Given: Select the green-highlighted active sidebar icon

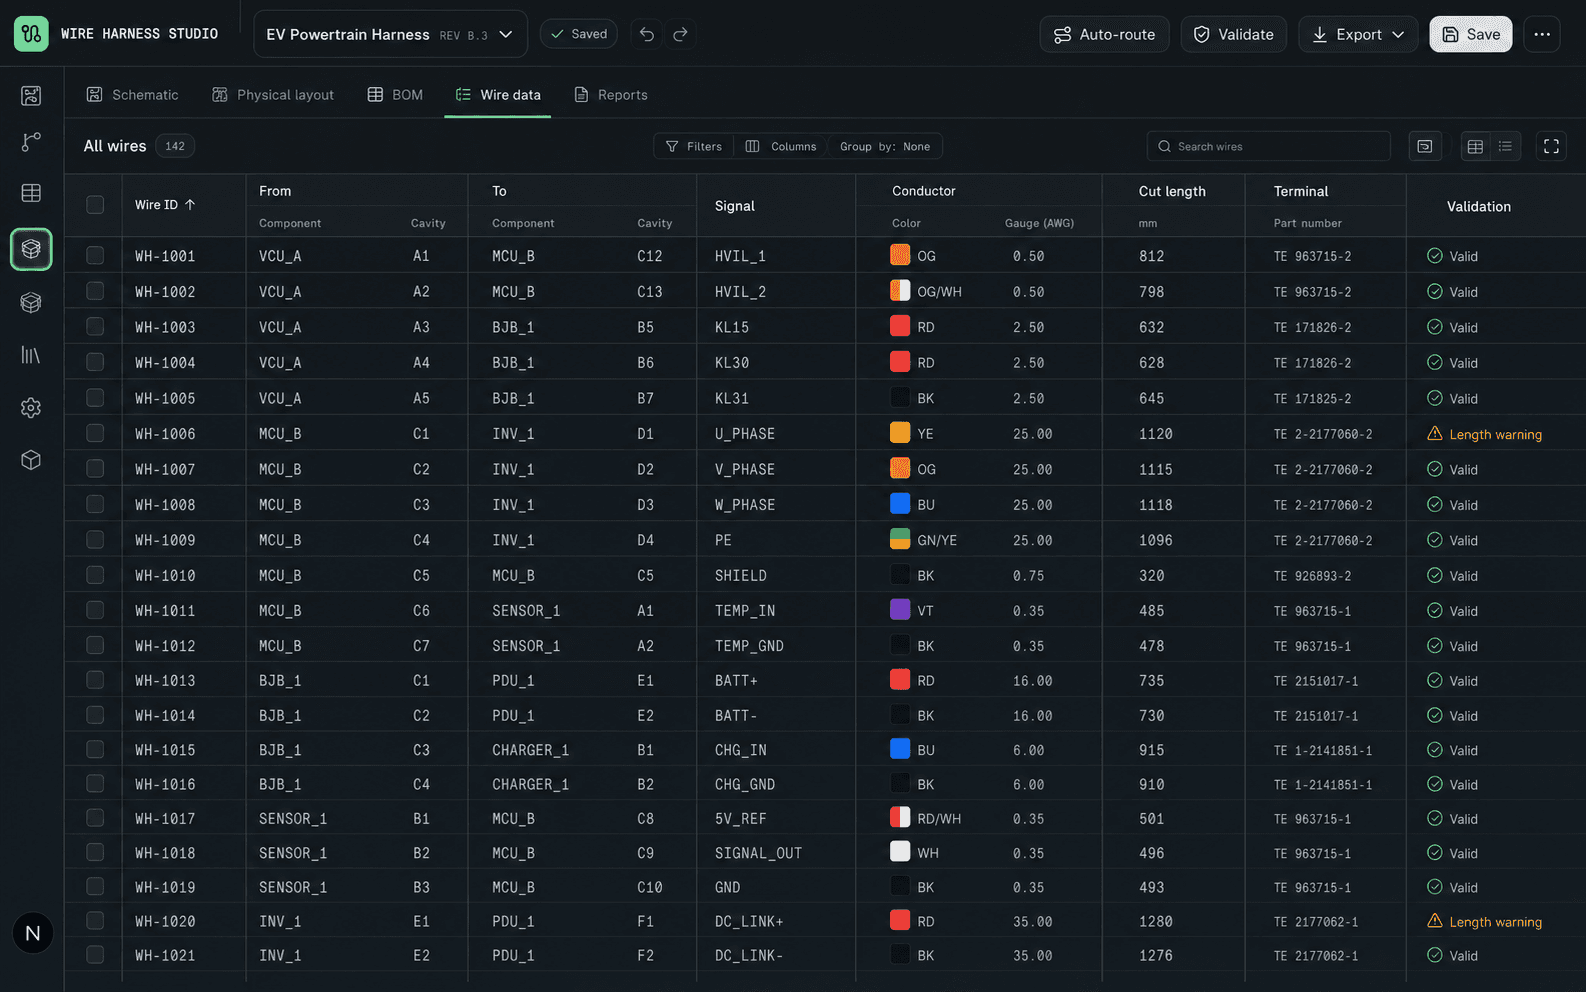Looking at the screenshot, I should point(31,249).
